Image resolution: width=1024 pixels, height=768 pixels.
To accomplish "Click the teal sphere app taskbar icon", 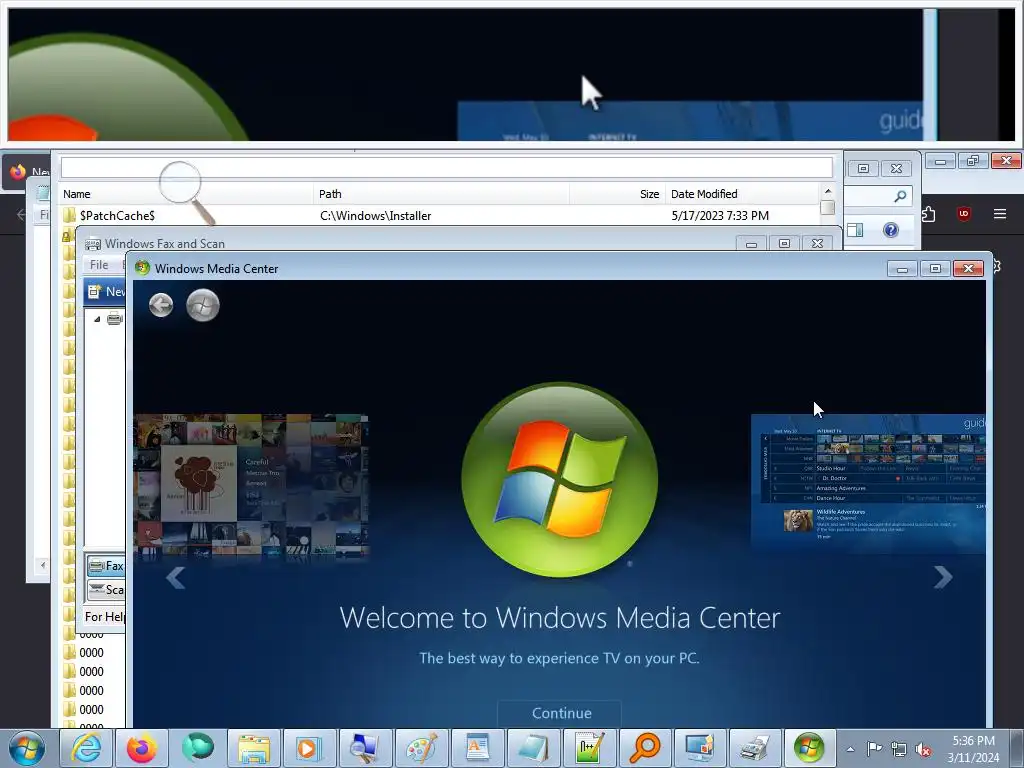I will 198,748.
